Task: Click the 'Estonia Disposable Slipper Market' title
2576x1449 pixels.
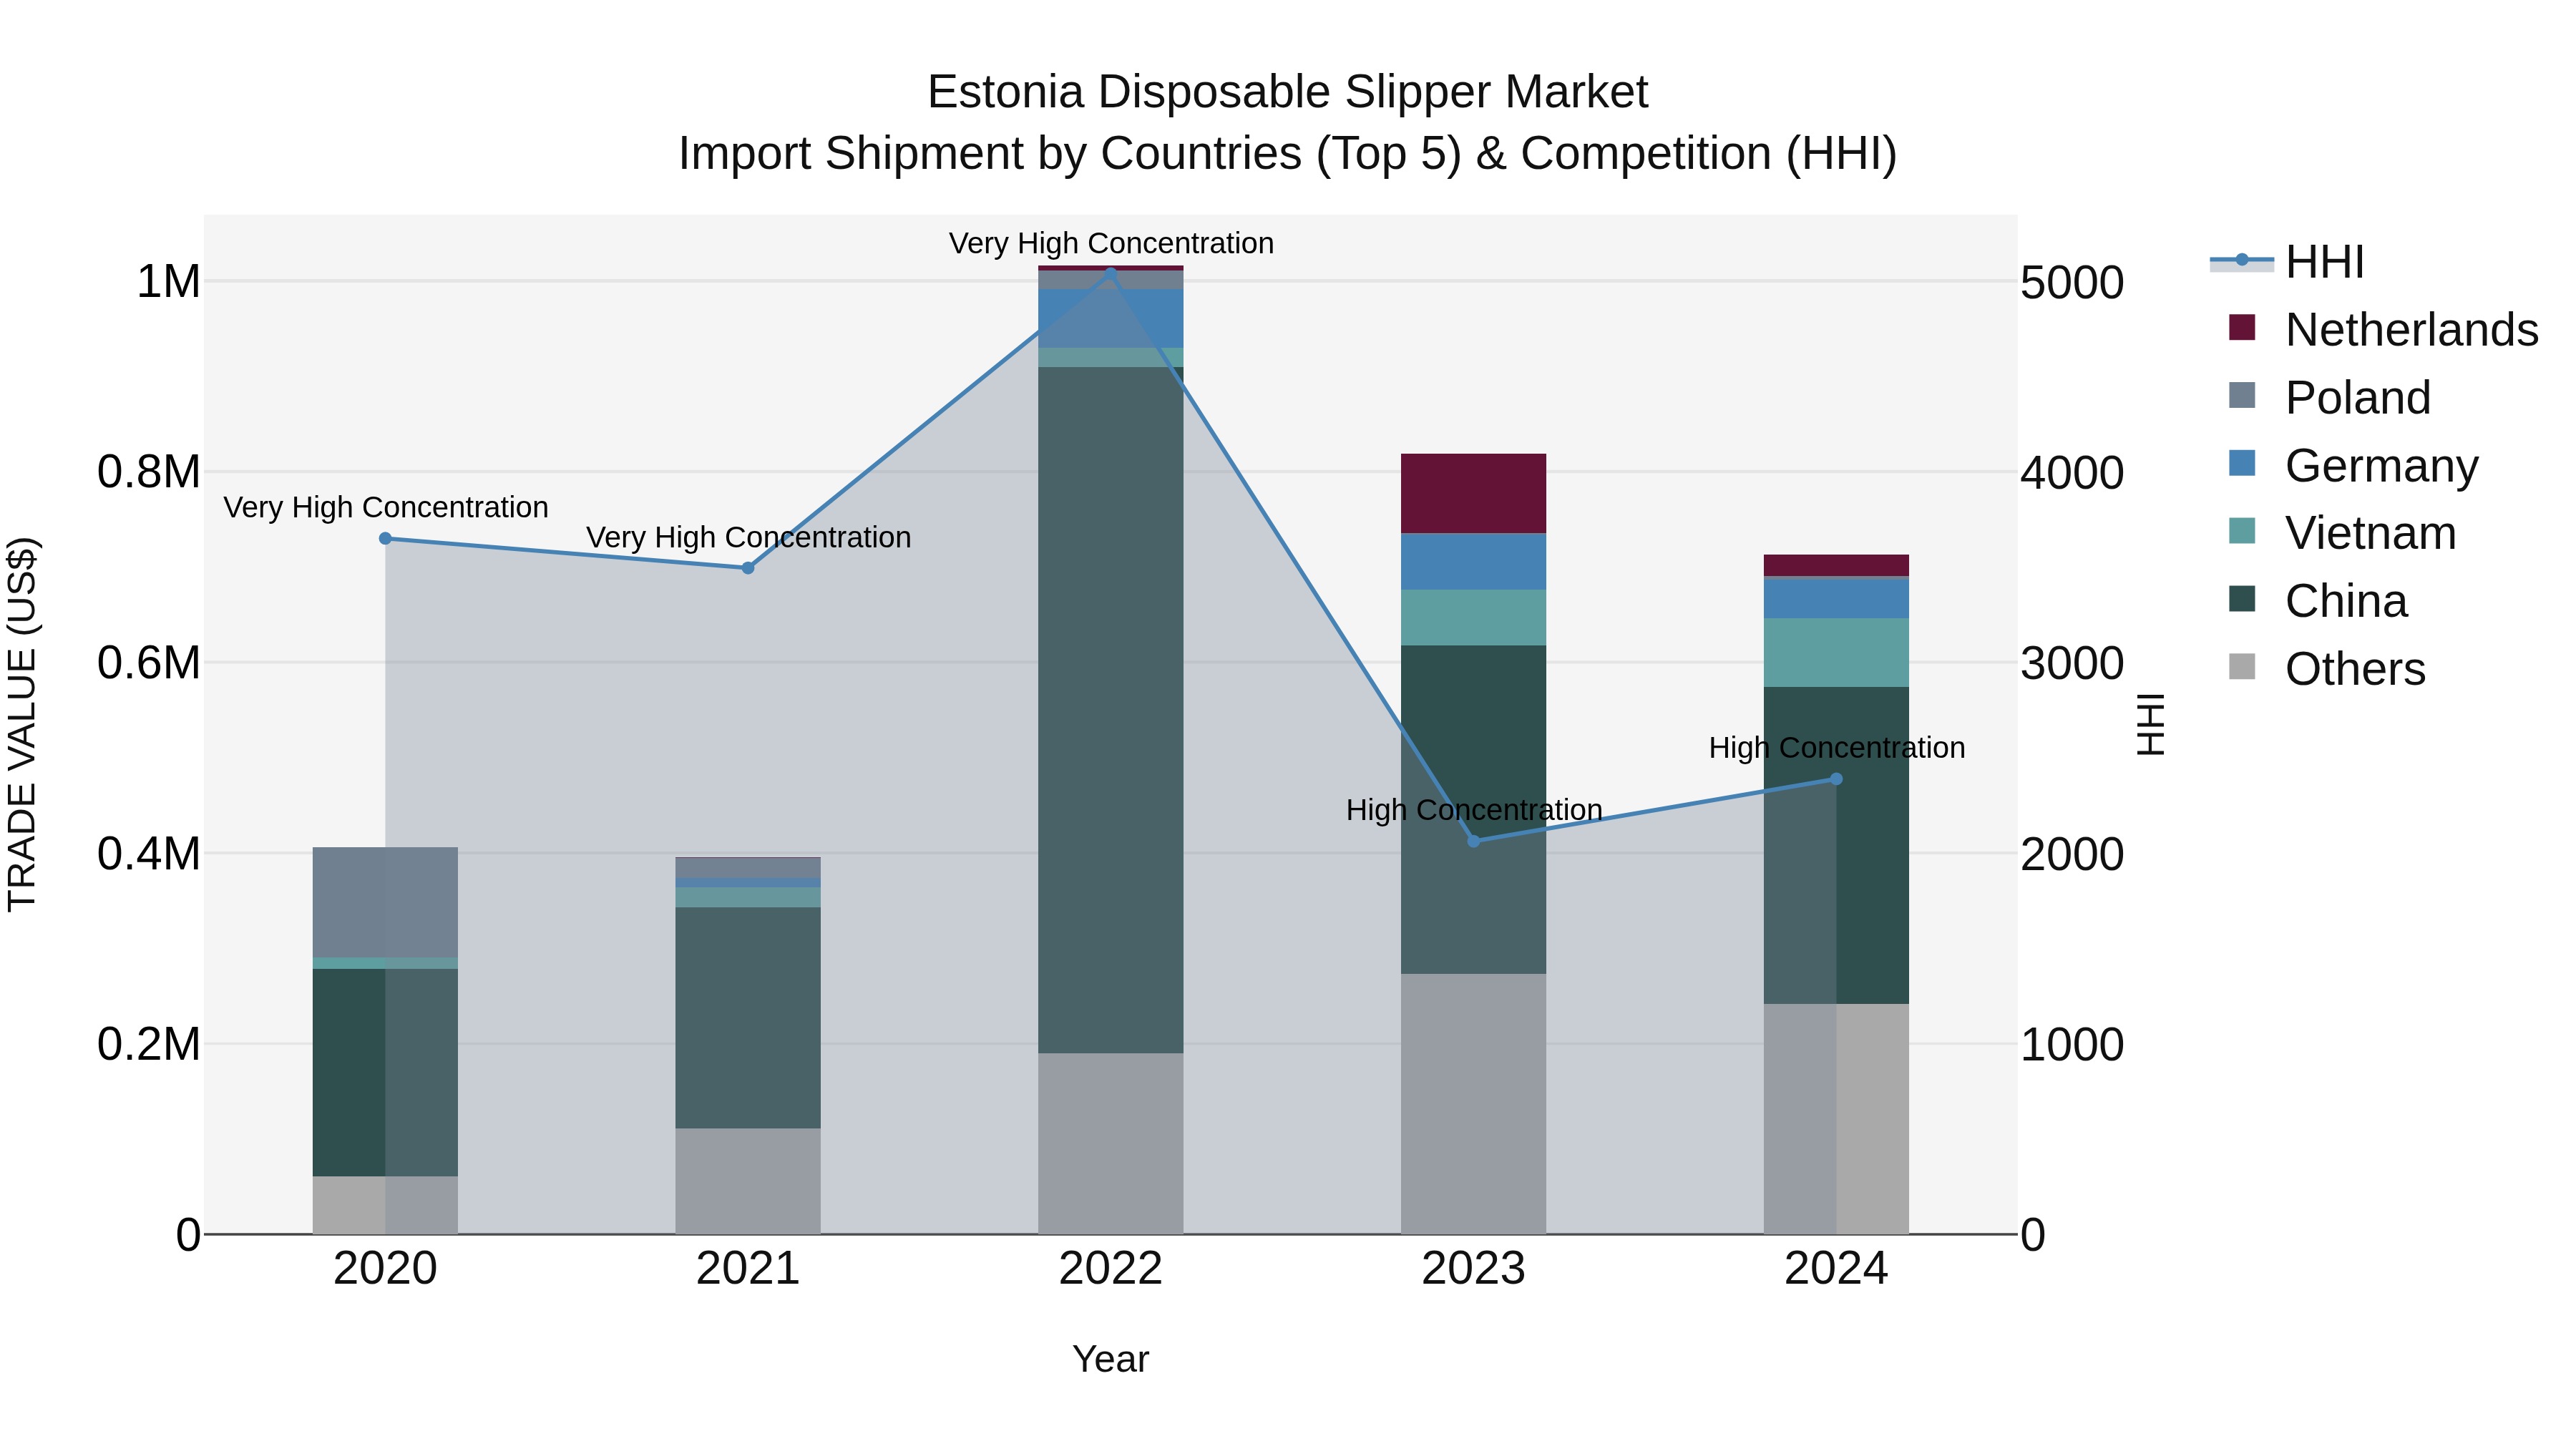Action: tap(1287, 92)
